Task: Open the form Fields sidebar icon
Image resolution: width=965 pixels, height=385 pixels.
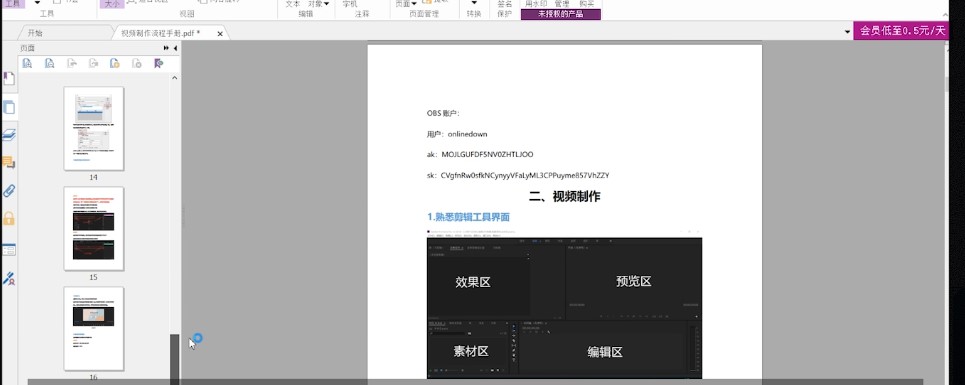Action: click(x=9, y=250)
